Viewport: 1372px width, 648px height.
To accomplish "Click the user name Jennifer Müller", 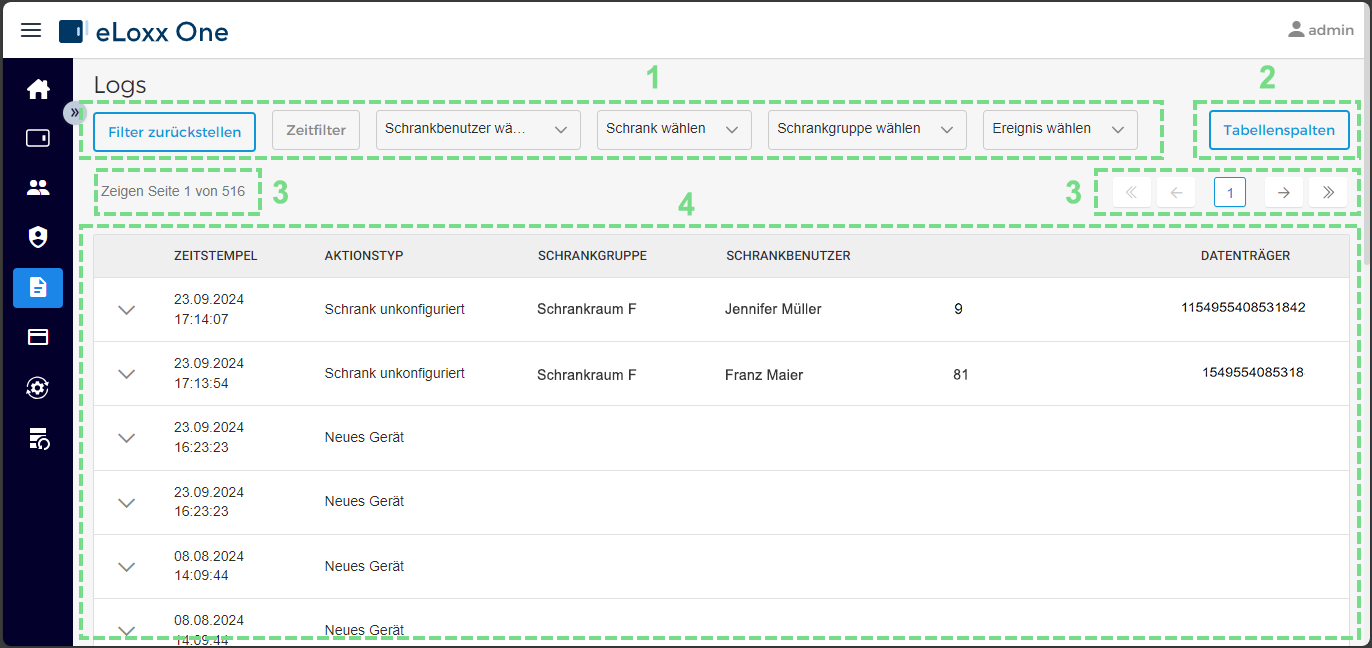I will (773, 310).
